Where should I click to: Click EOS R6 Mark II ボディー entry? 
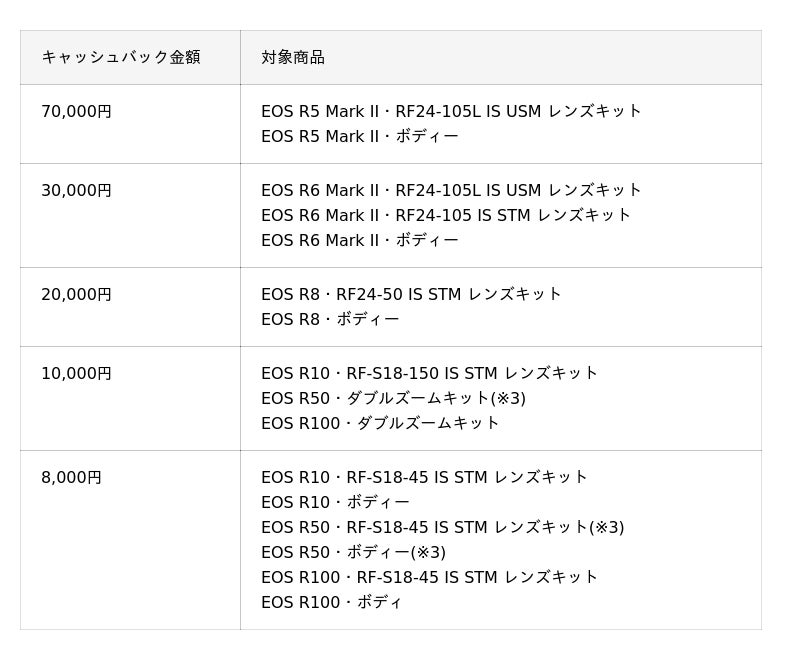click(x=360, y=240)
